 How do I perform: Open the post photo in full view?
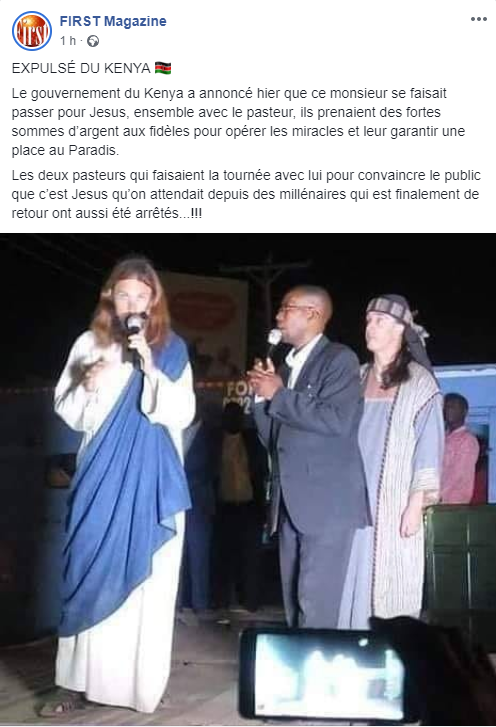pos(248,479)
